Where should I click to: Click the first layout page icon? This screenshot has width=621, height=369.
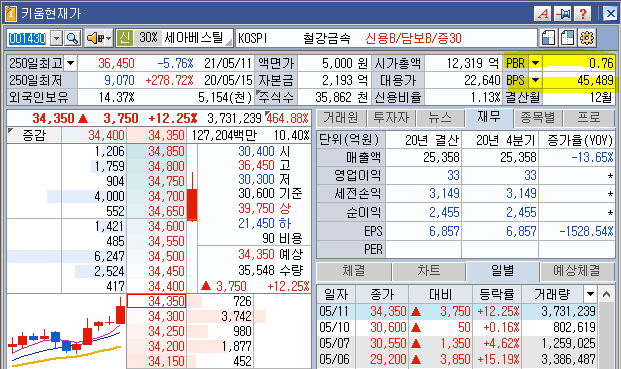[x=548, y=38]
